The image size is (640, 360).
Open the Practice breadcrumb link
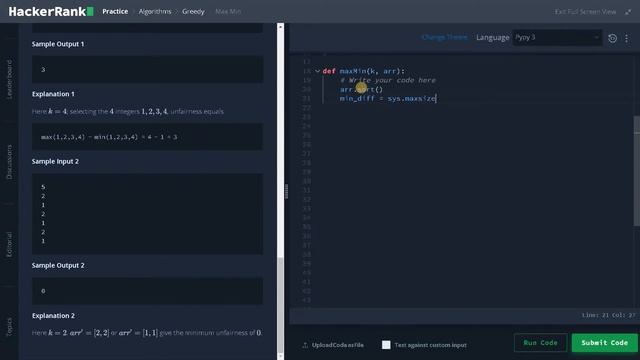tap(115, 11)
